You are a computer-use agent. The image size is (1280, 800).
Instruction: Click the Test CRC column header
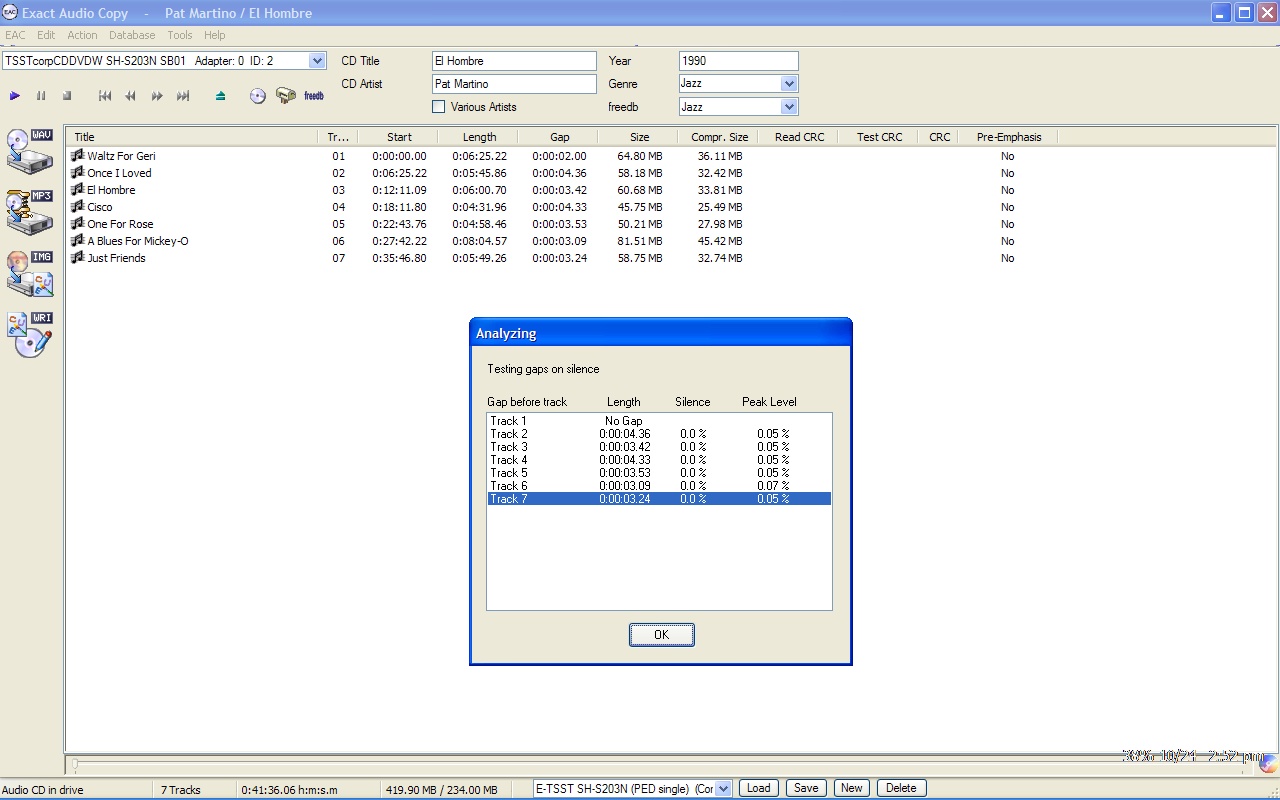tap(879, 137)
